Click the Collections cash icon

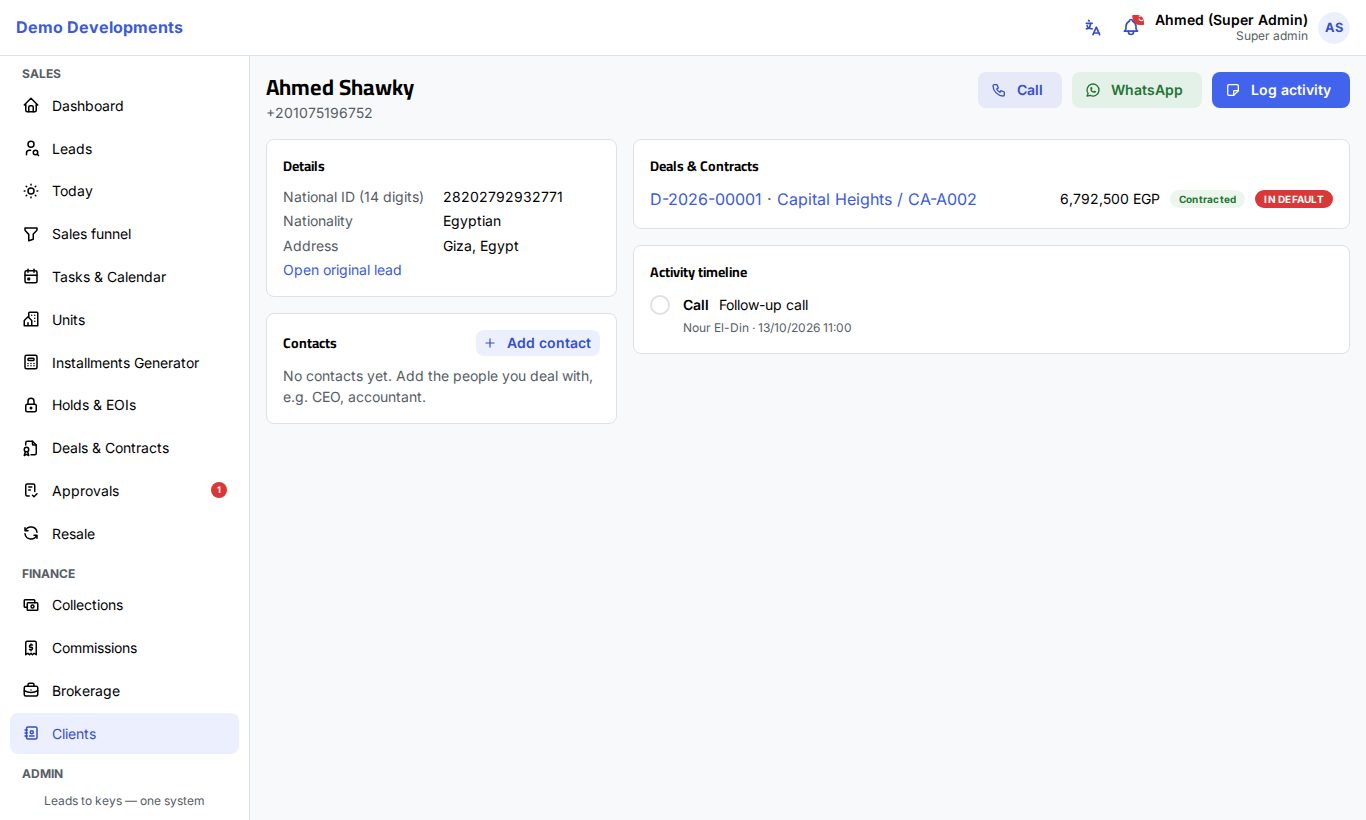pos(31,605)
